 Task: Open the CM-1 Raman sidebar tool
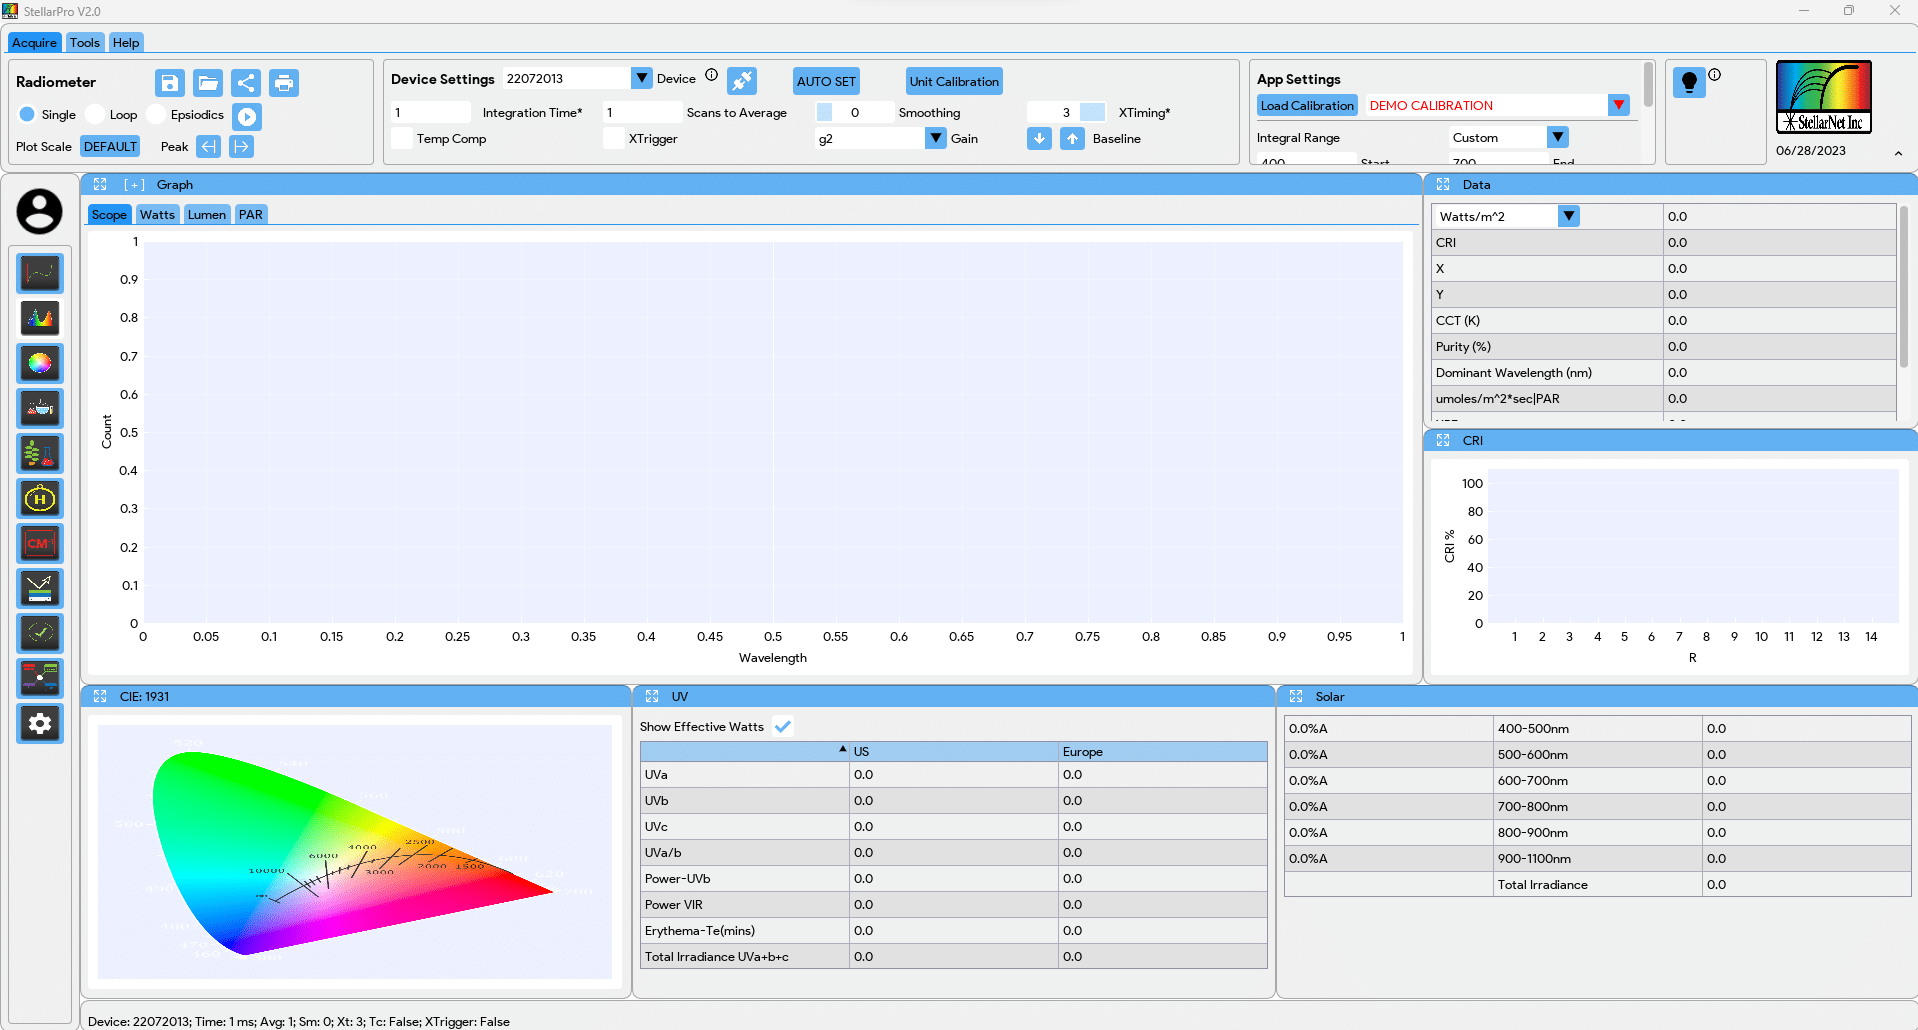40,544
